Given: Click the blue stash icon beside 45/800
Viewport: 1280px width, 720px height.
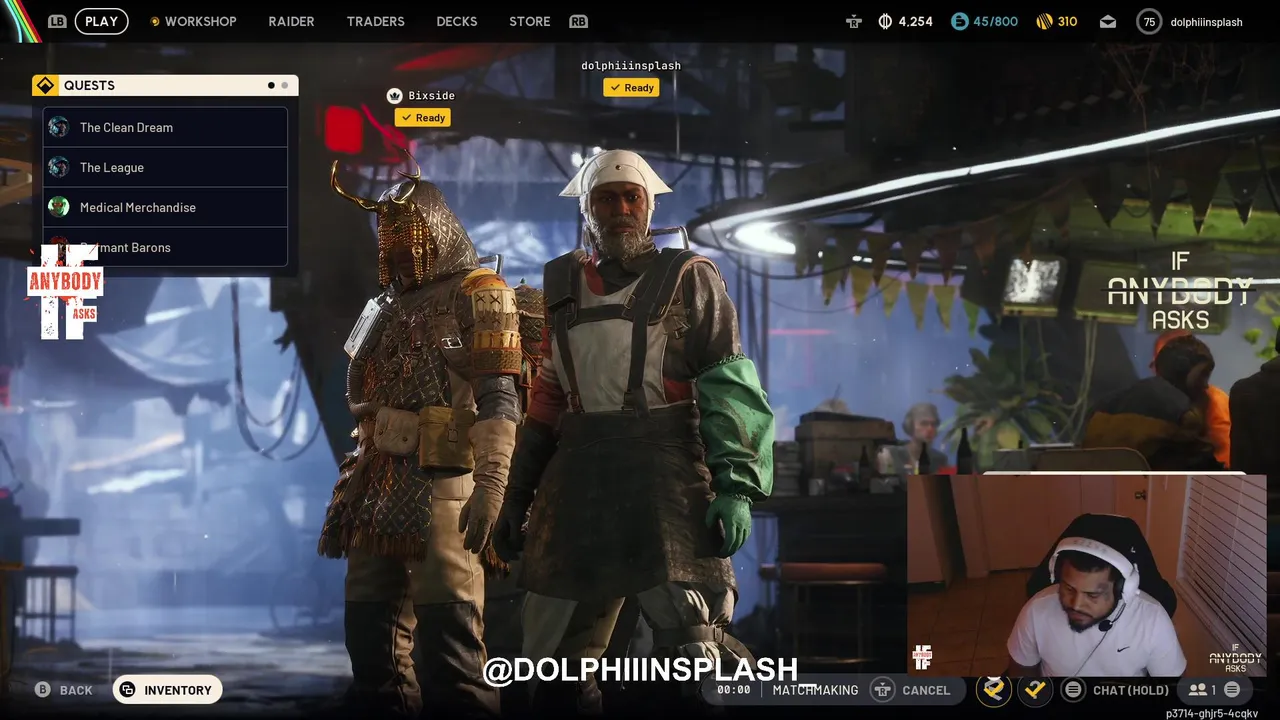Looking at the screenshot, I should click(959, 21).
